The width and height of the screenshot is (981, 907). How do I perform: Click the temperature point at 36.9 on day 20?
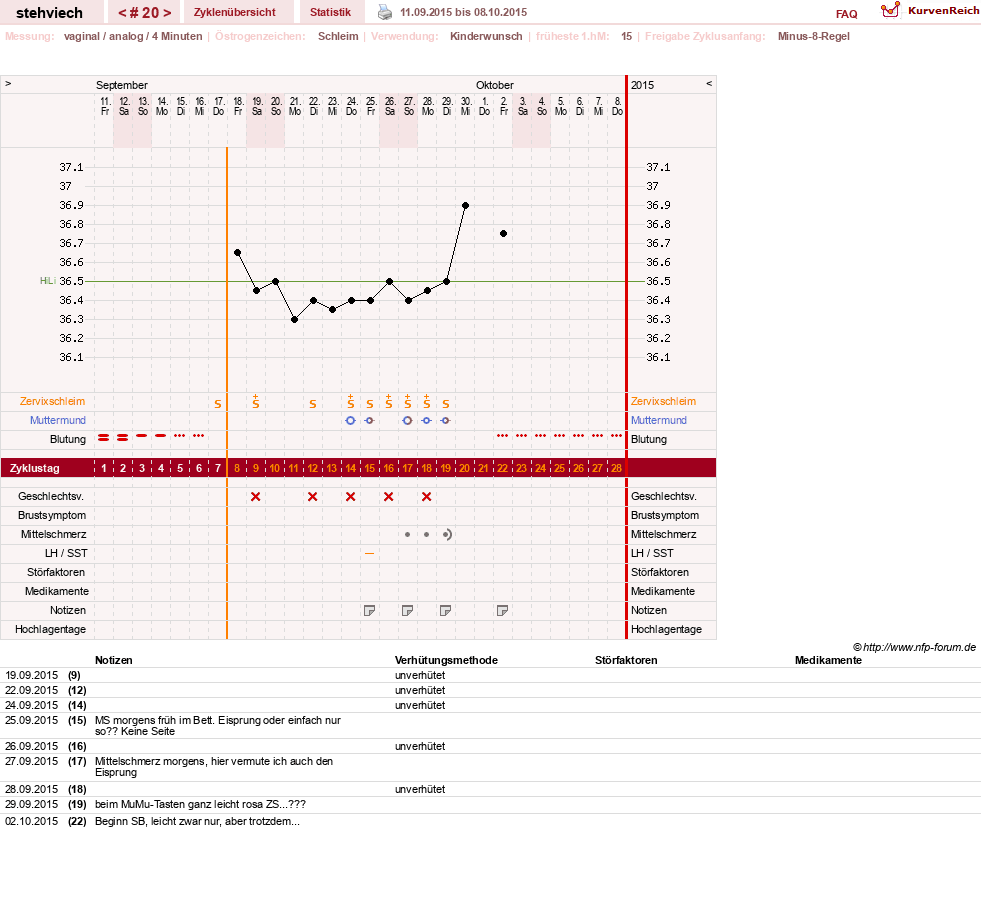click(x=465, y=205)
